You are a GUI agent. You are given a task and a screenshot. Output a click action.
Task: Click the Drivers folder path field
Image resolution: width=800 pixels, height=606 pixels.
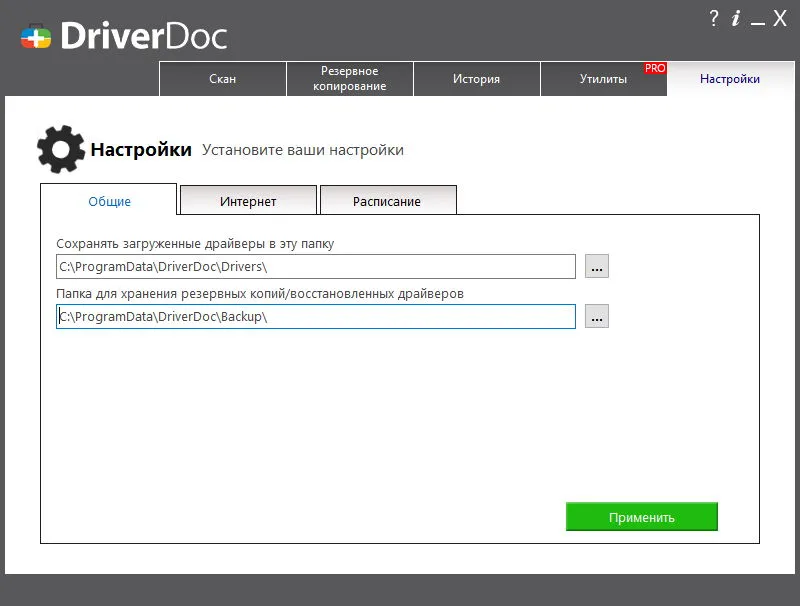click(x=316, y=266)
